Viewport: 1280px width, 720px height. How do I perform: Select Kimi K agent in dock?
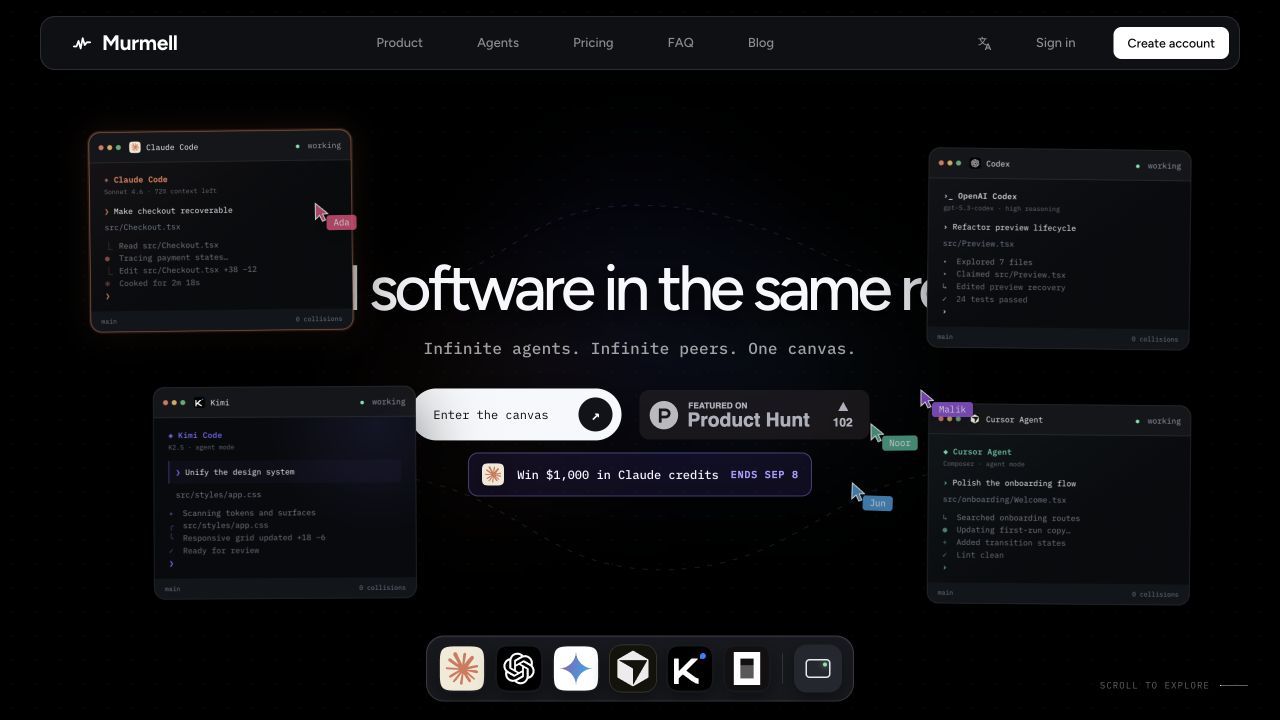(690, 669)
